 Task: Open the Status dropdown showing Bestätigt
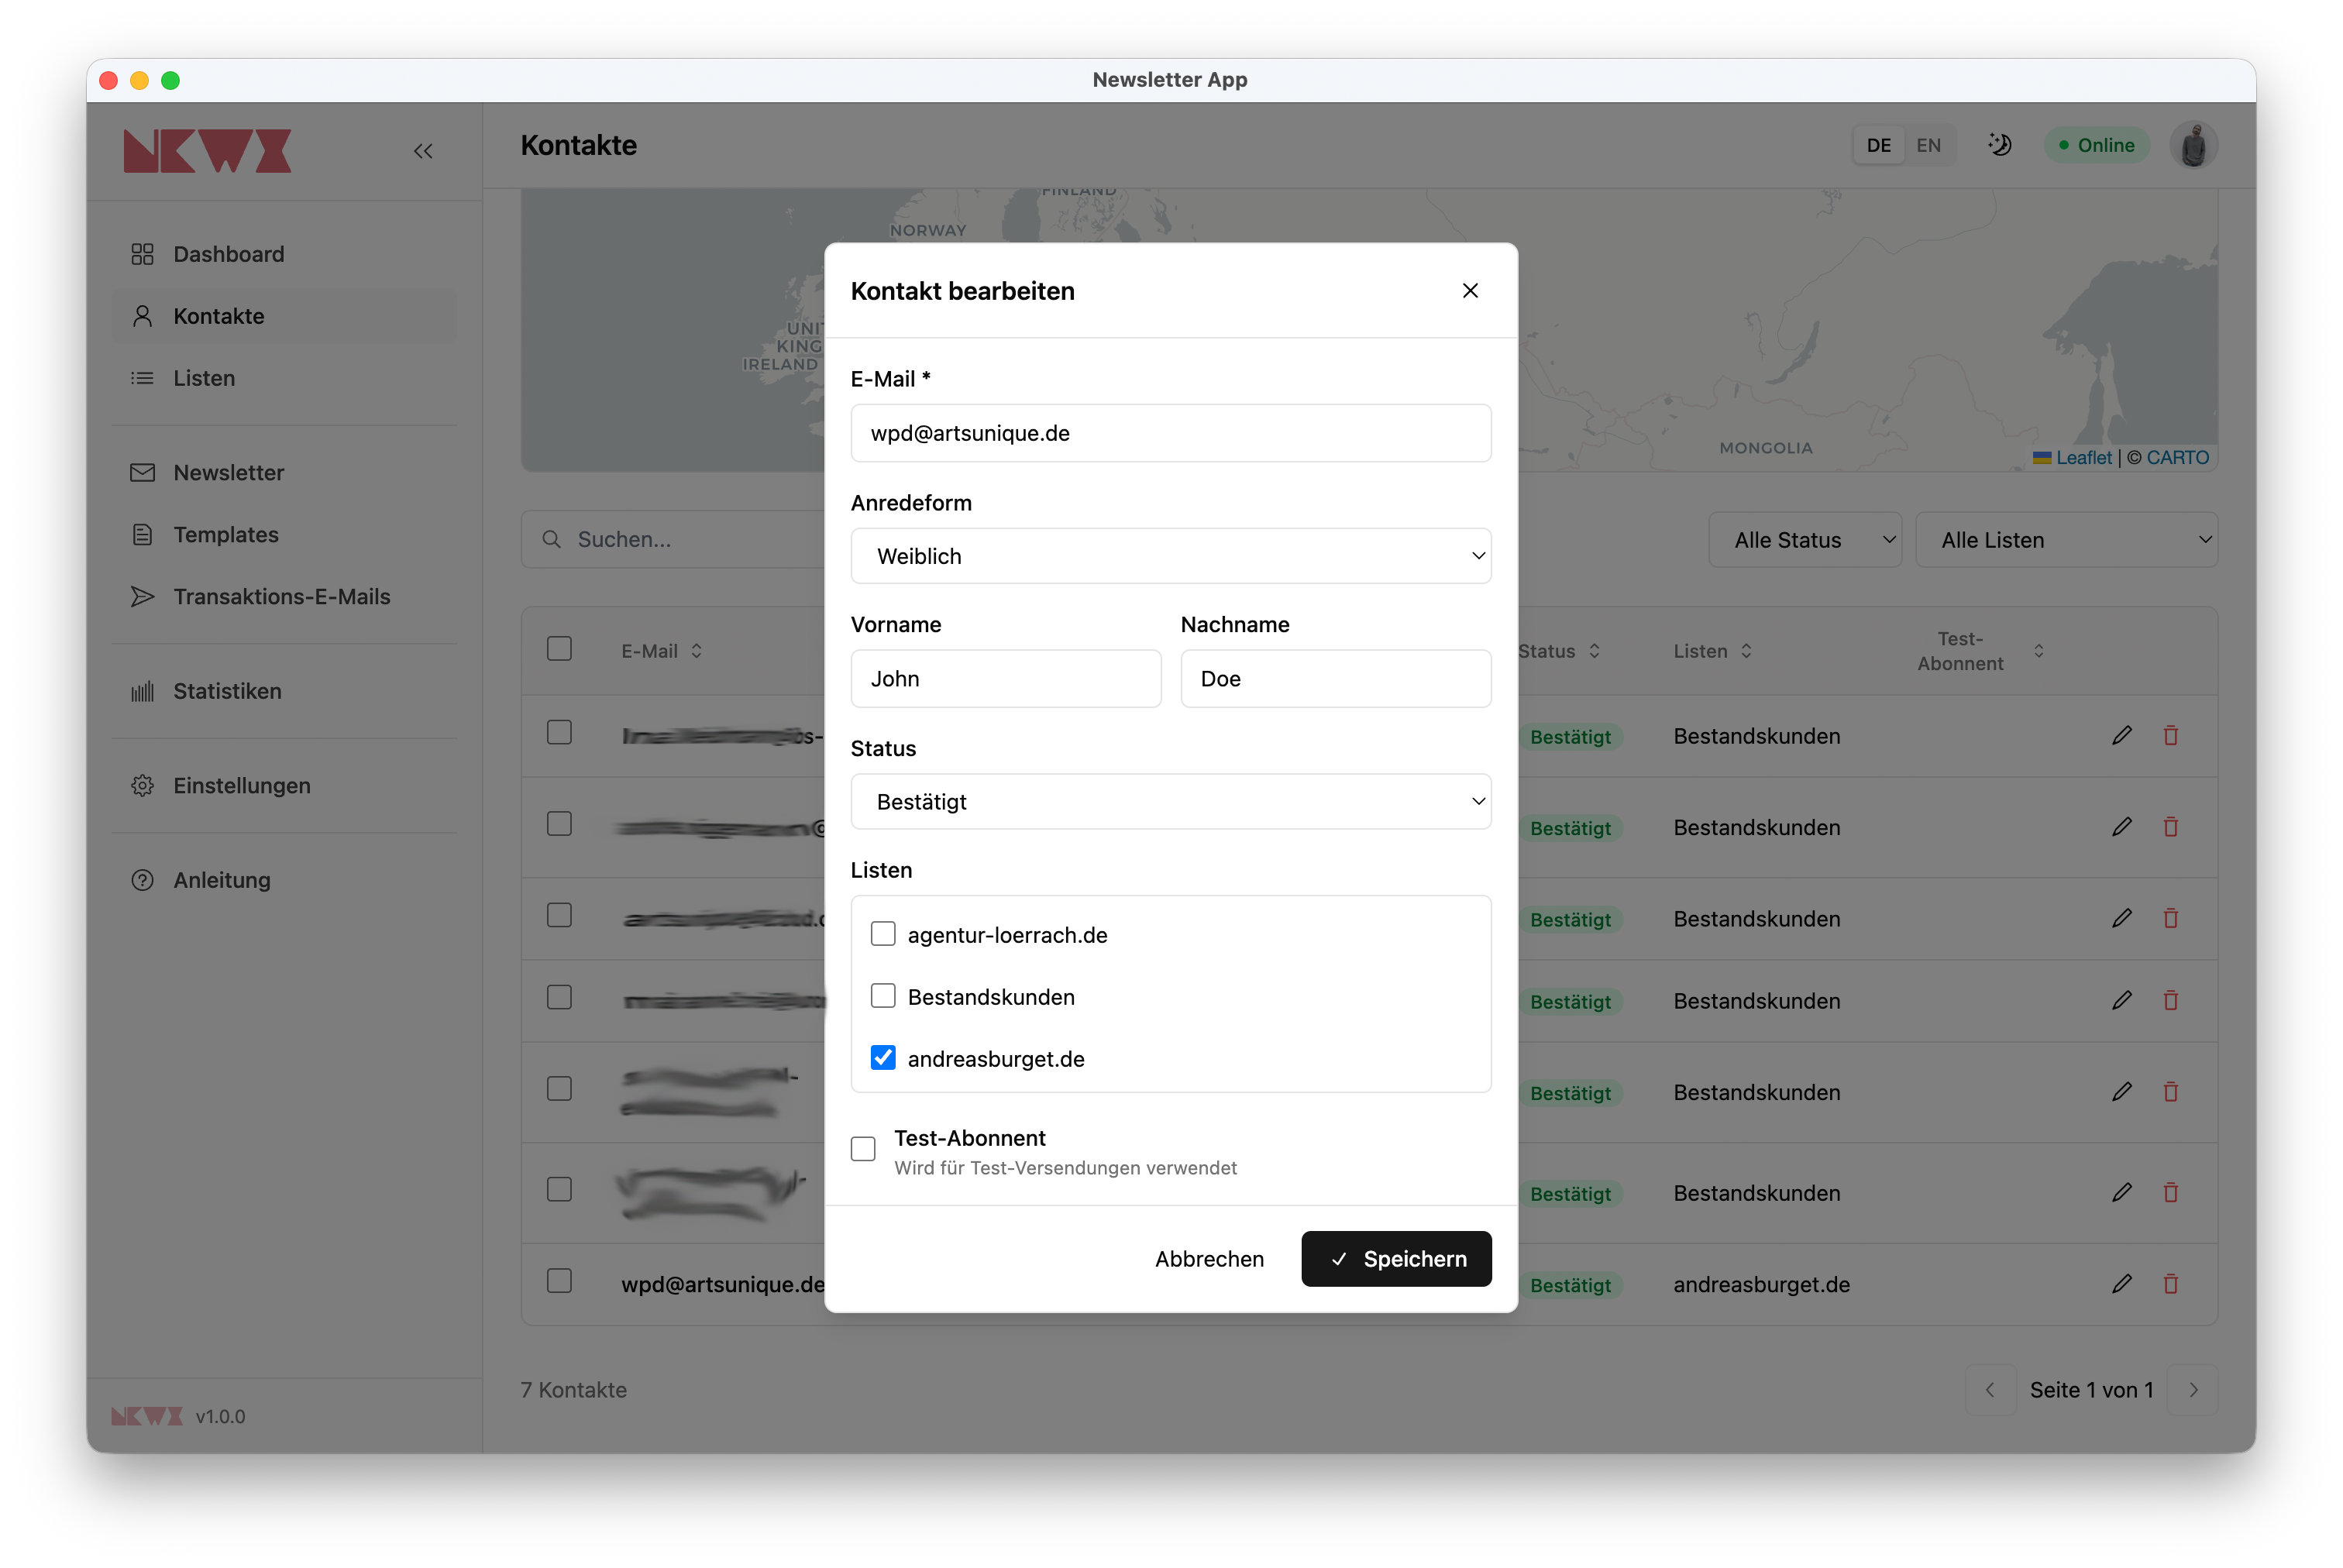coord(1170,802)
